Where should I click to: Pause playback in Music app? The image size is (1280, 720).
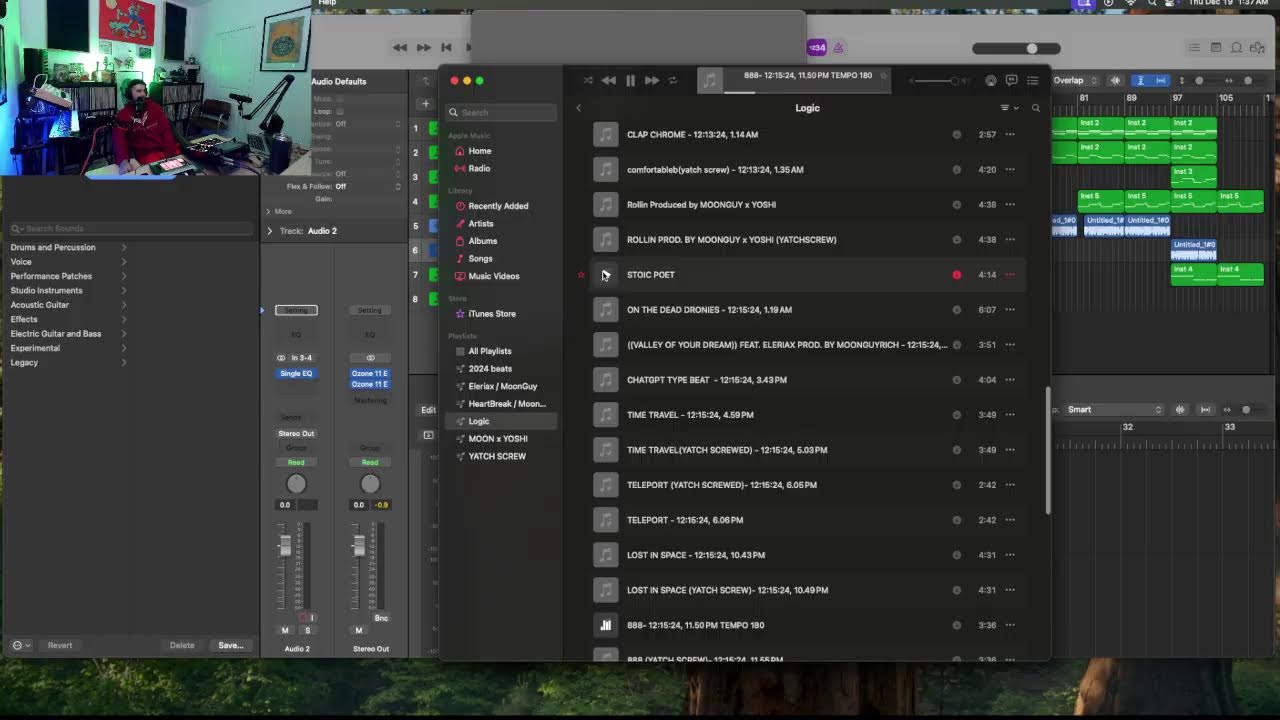tap(630, 81)
